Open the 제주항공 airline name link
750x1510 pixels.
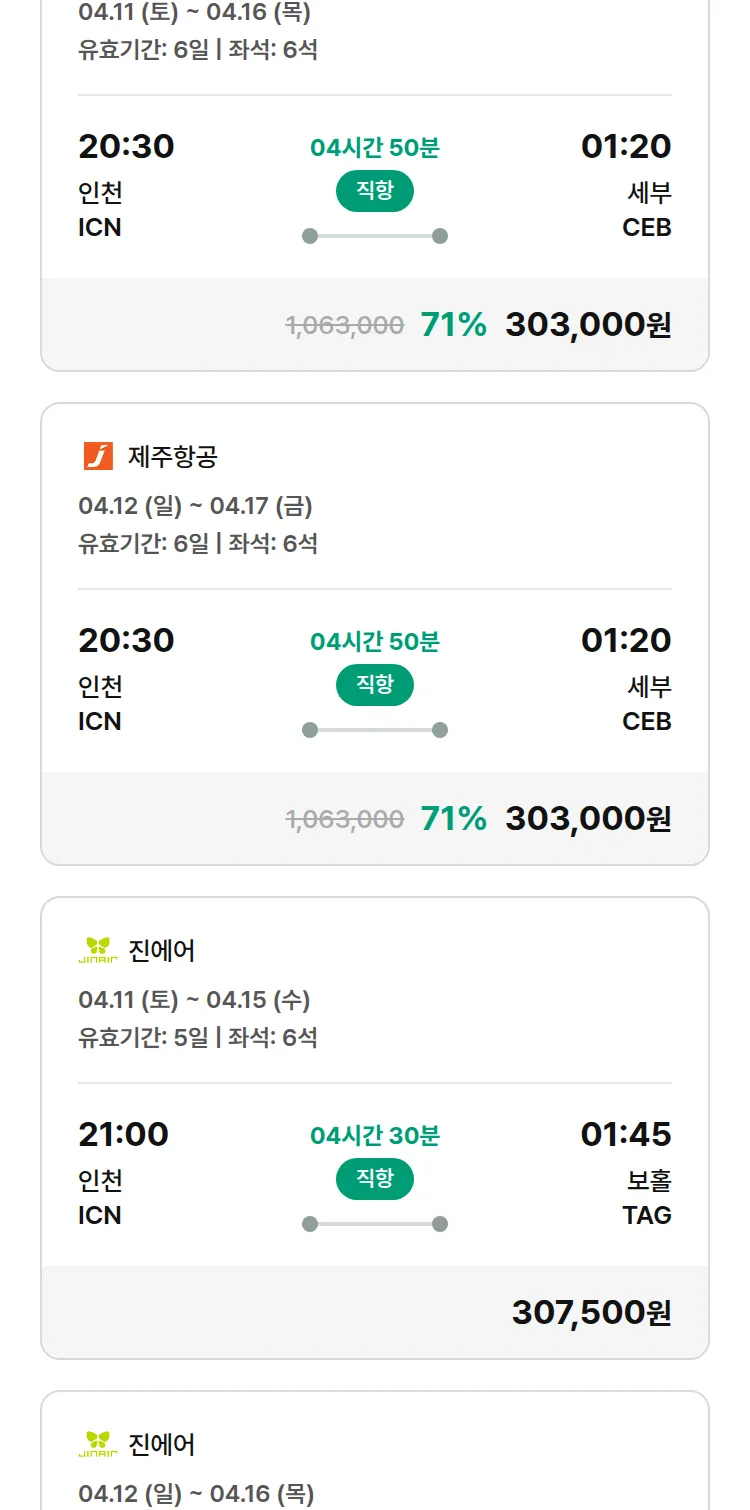[173, 457]
